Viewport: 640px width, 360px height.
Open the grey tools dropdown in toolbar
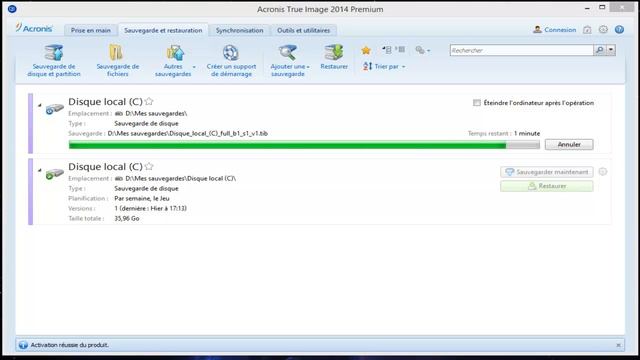click(422, 50)
